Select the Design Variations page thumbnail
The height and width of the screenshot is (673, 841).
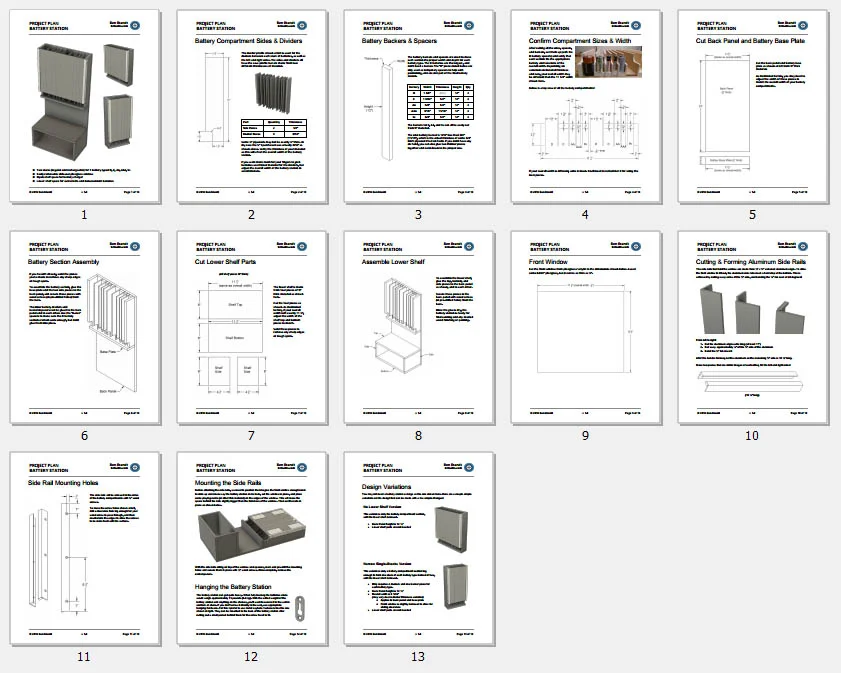[419, 545]
